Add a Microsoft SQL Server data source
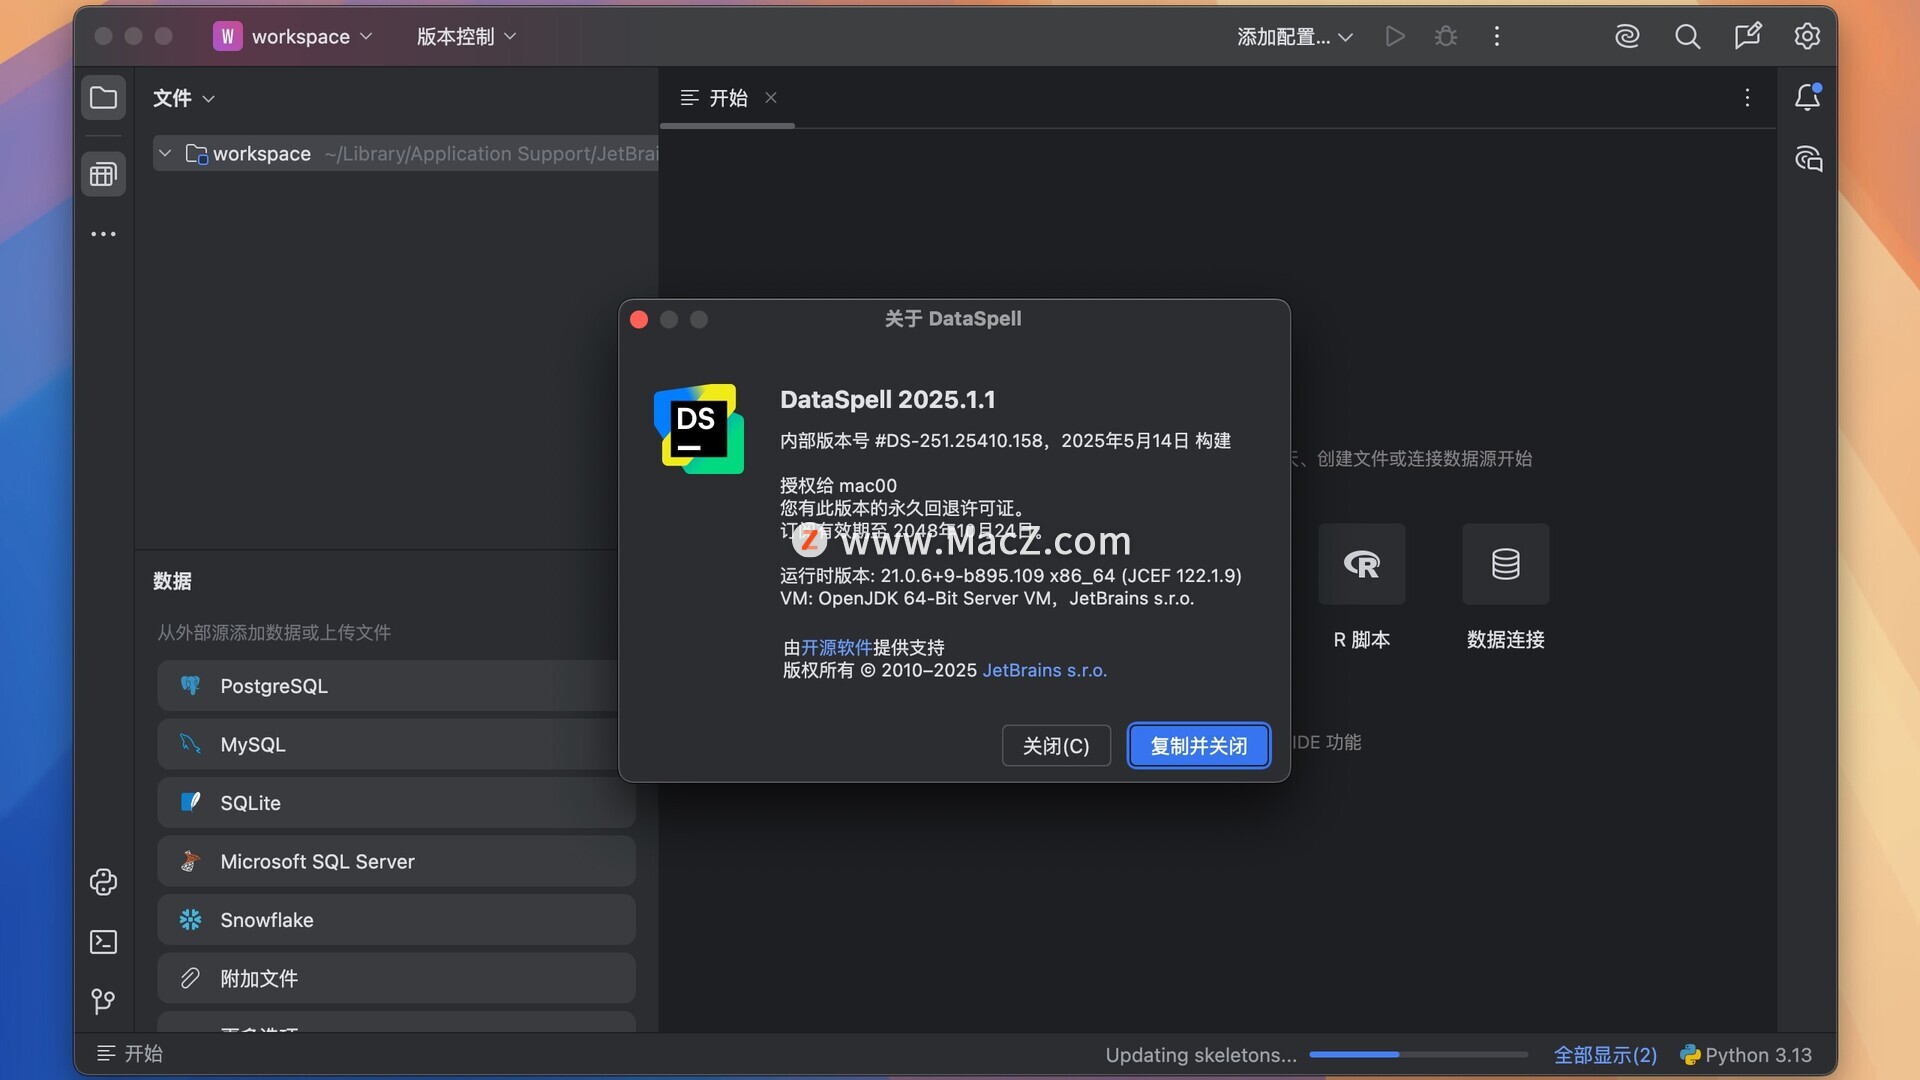Screen dimensions: 1920x1080 [396, 861]
